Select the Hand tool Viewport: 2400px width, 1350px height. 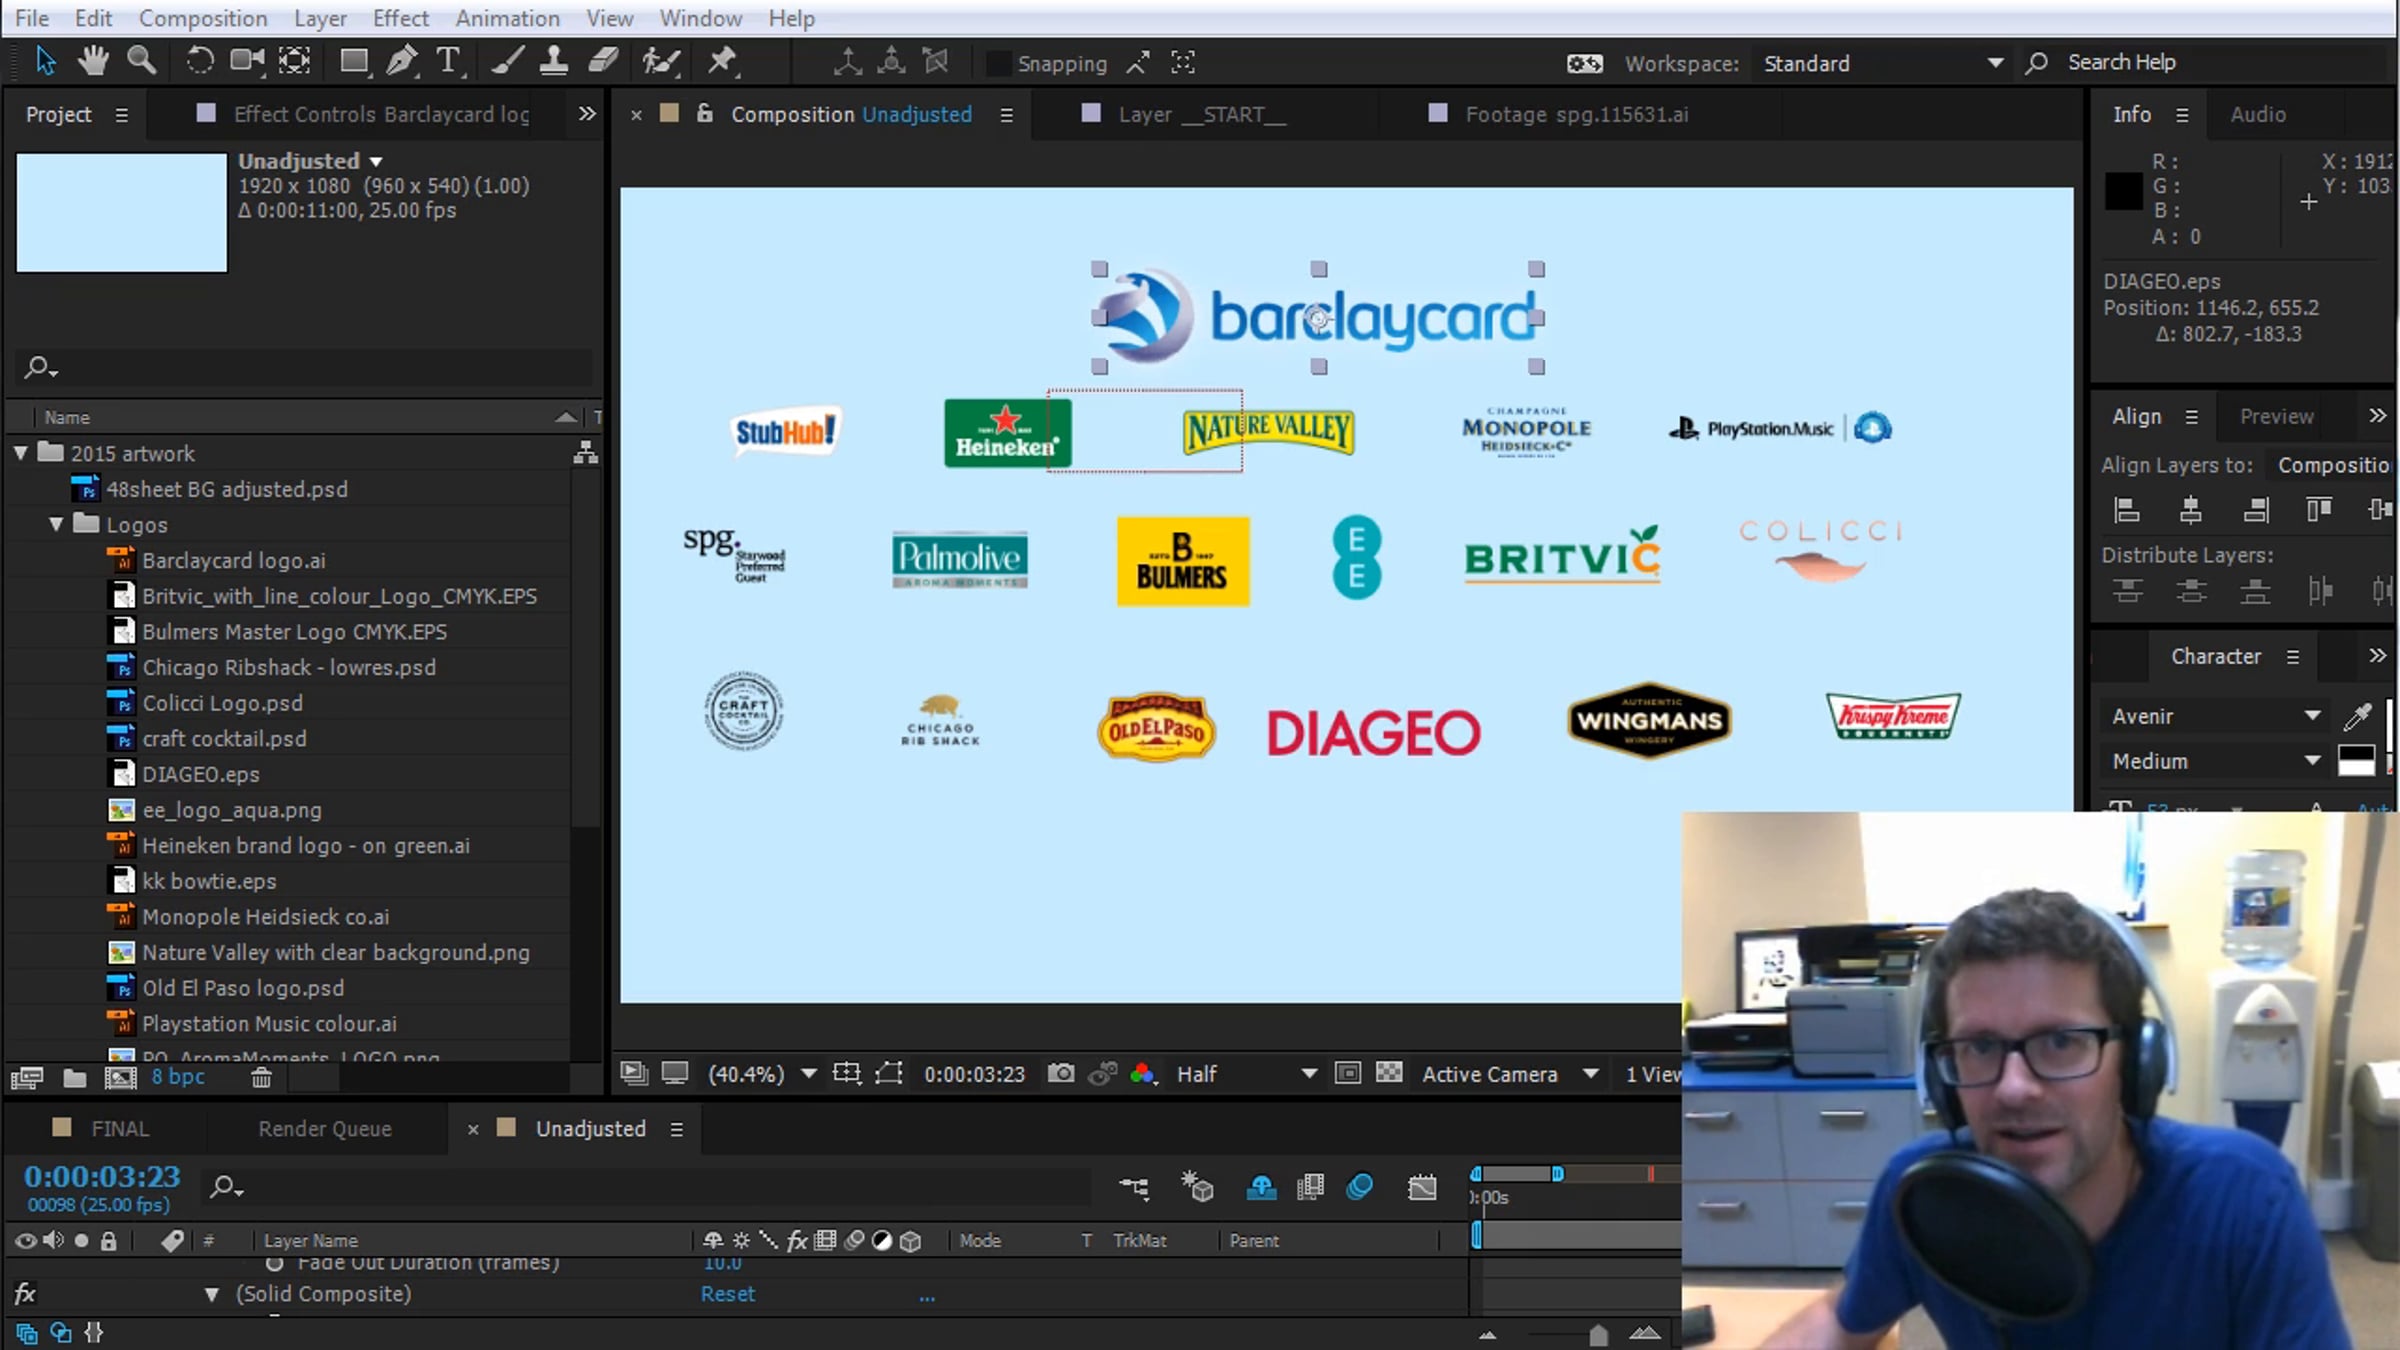point(93,62)
